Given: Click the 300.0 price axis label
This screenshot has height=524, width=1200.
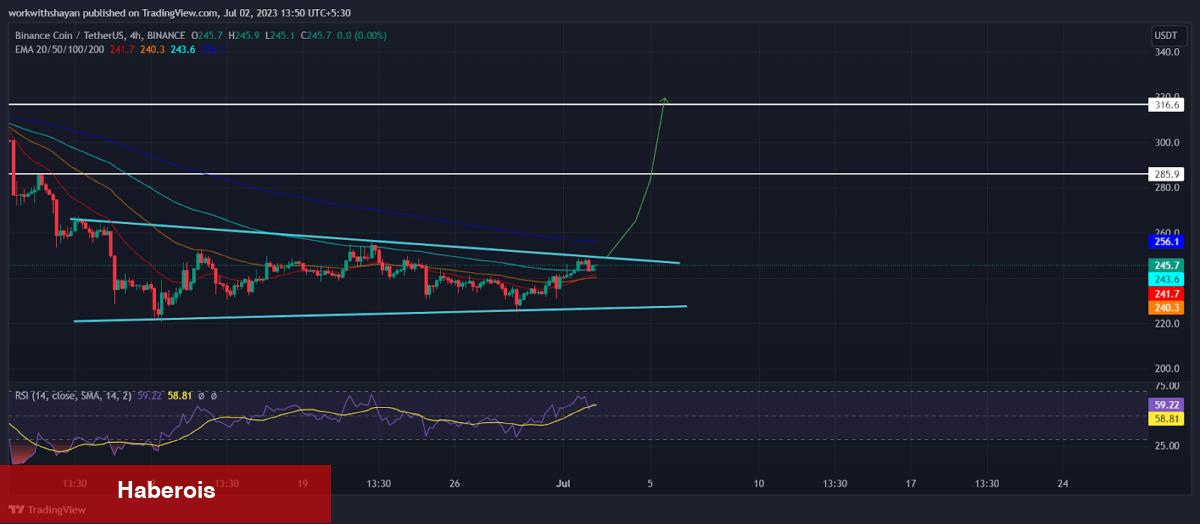Looking at the screenshot, I should coord(1166,142).
